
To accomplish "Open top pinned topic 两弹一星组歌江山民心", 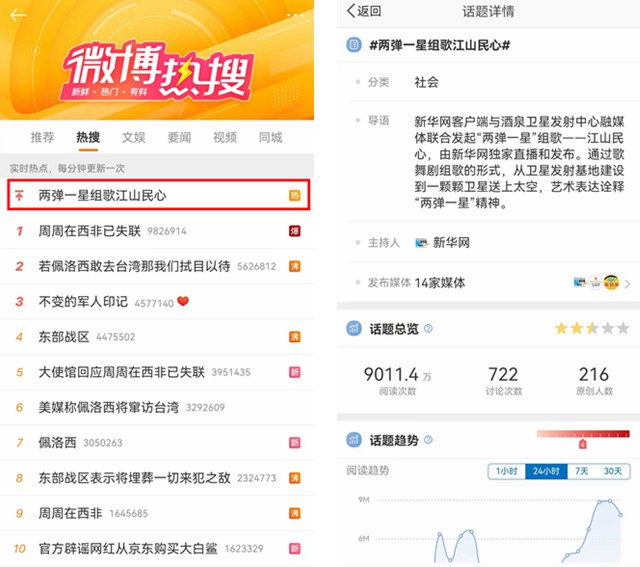I will click(x=102, y=196).
